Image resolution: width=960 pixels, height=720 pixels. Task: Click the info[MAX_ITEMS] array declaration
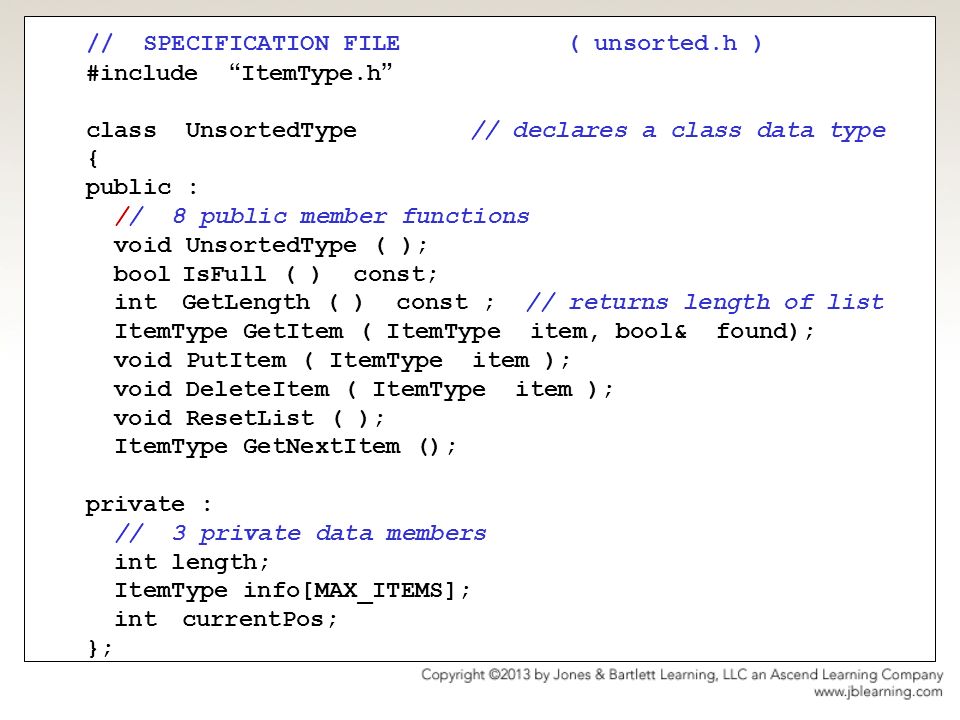point(293,591)
